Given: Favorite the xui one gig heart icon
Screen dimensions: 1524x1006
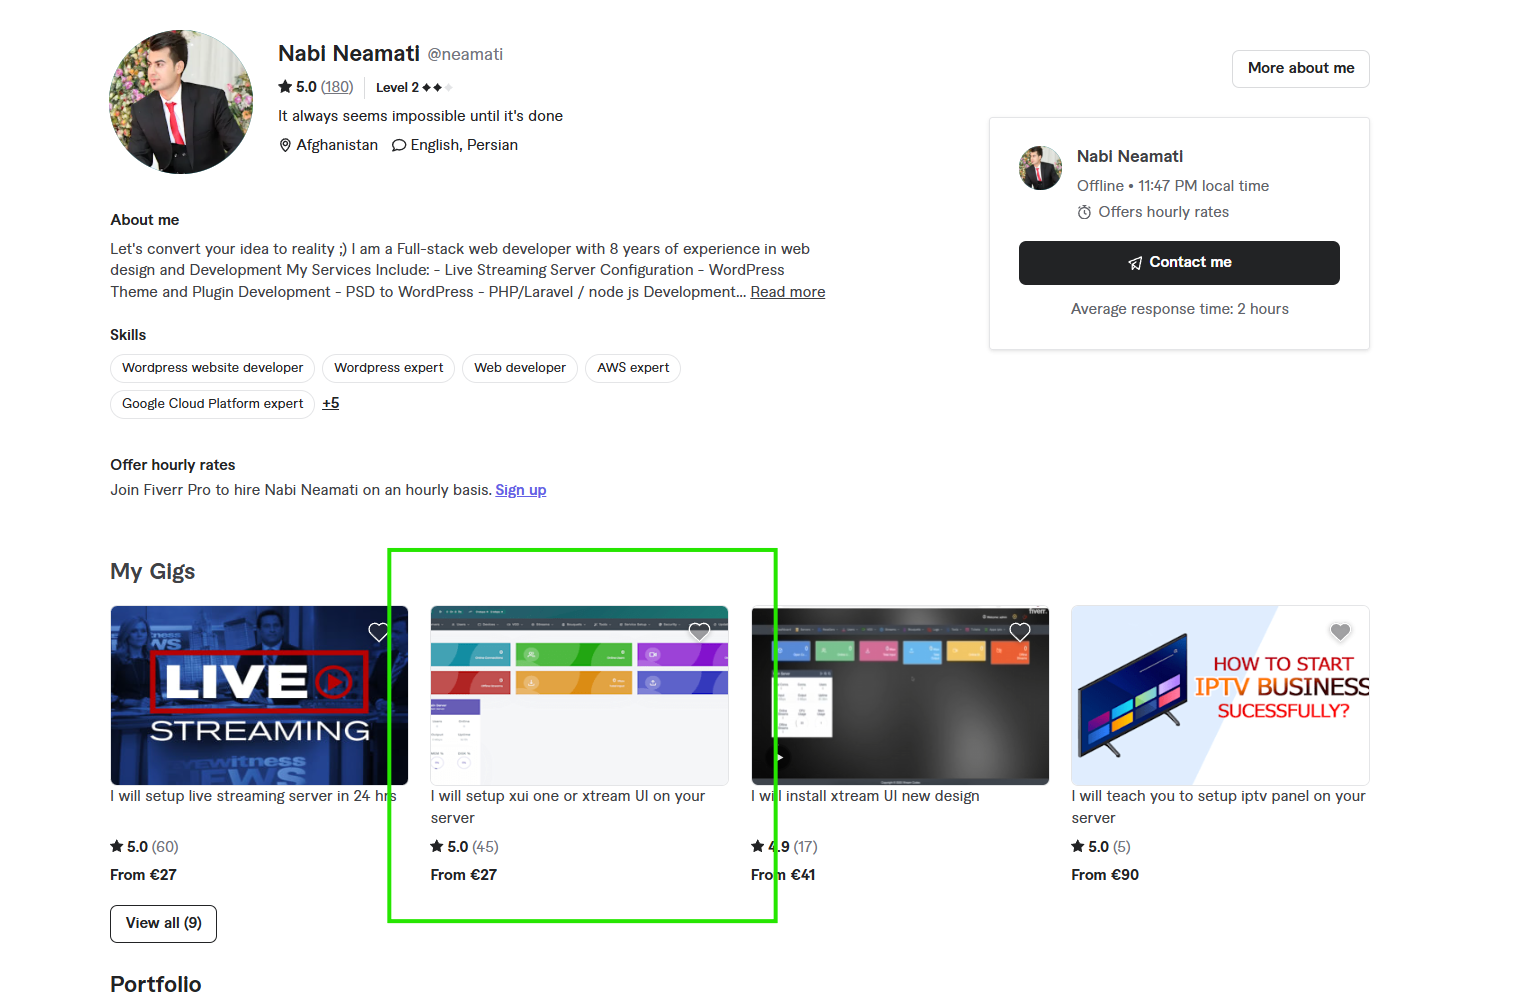Looking at the screenshot, I should (x=699, y=632).
